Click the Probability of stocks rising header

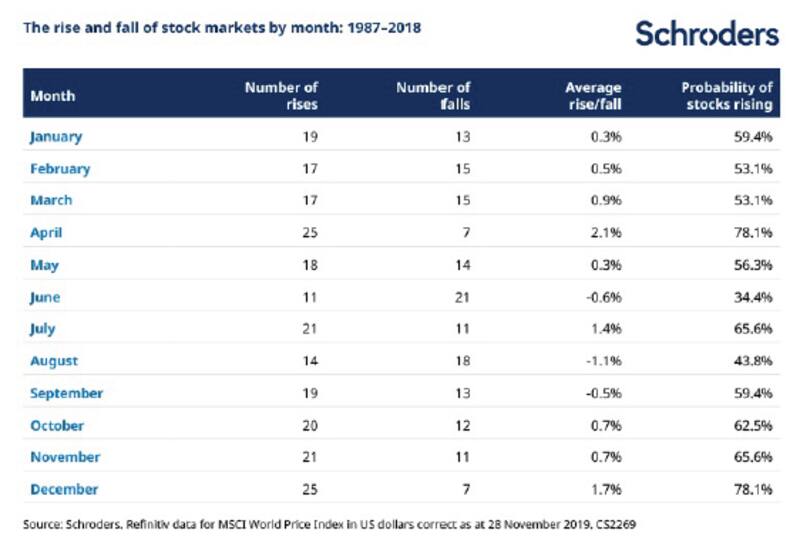(x=728, y=96)
